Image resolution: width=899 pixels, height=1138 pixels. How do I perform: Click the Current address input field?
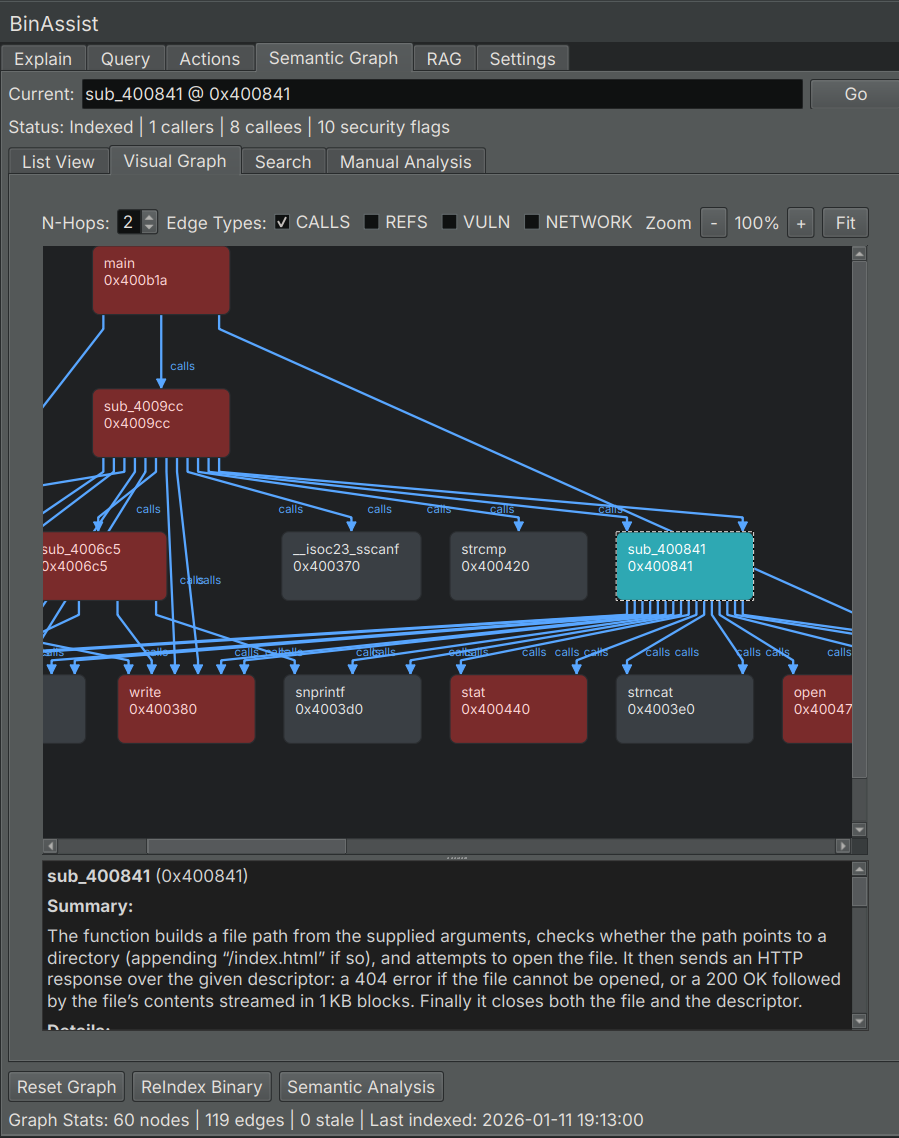pos(440,93)
